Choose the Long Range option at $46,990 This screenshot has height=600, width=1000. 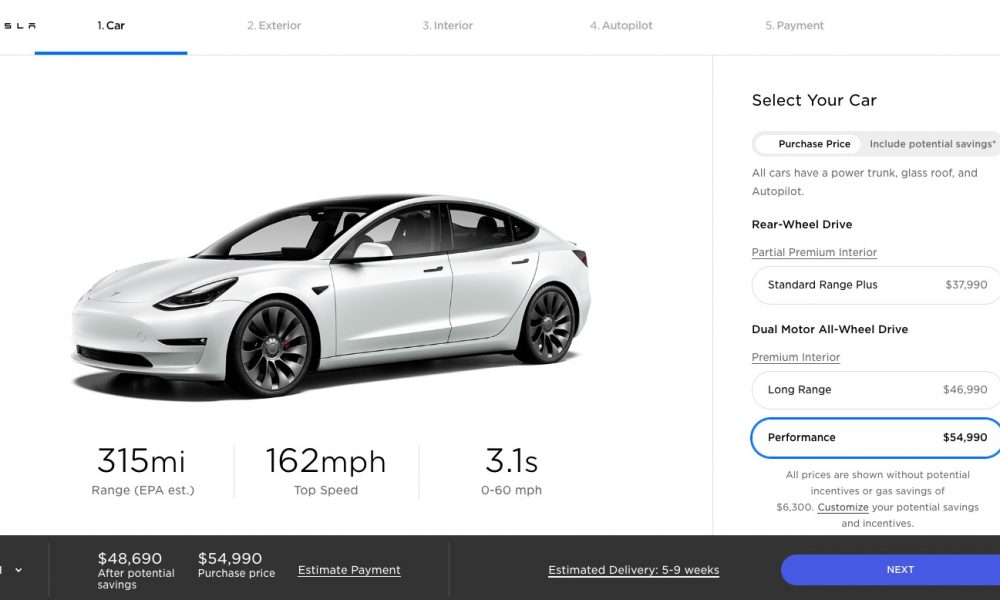[876, 390]
